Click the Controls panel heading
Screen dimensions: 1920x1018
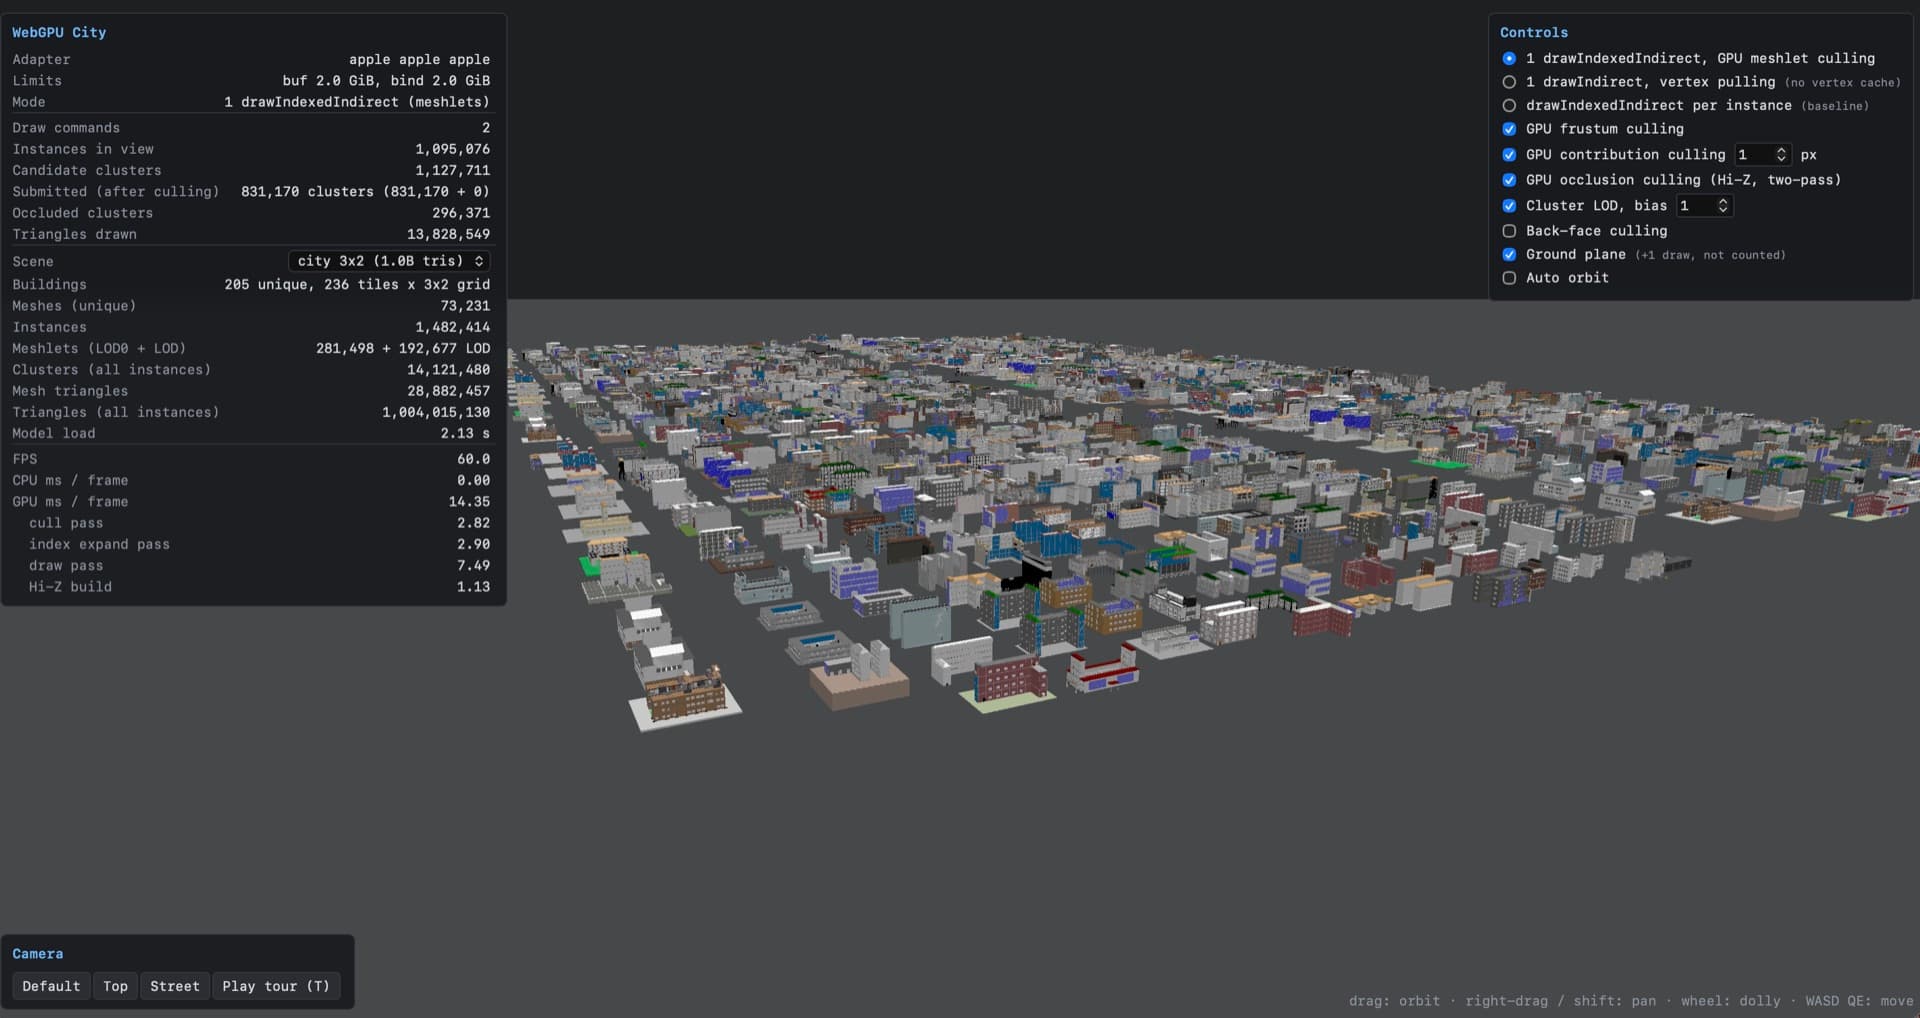coord(1534,32)
